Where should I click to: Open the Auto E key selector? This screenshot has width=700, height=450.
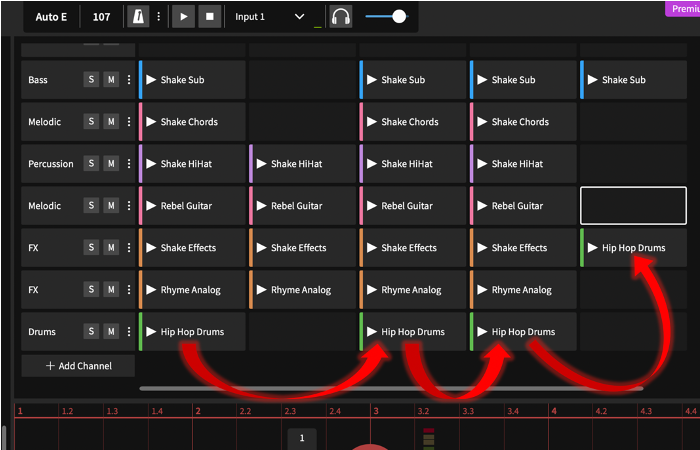pos(51,17)
